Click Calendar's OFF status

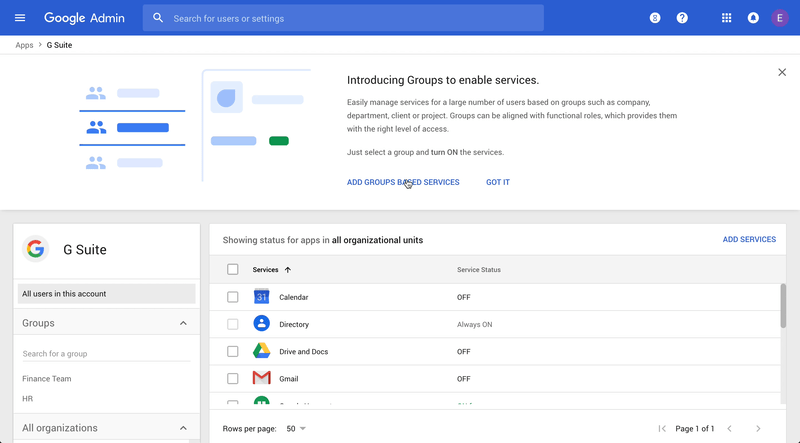[x=463, y=297]
